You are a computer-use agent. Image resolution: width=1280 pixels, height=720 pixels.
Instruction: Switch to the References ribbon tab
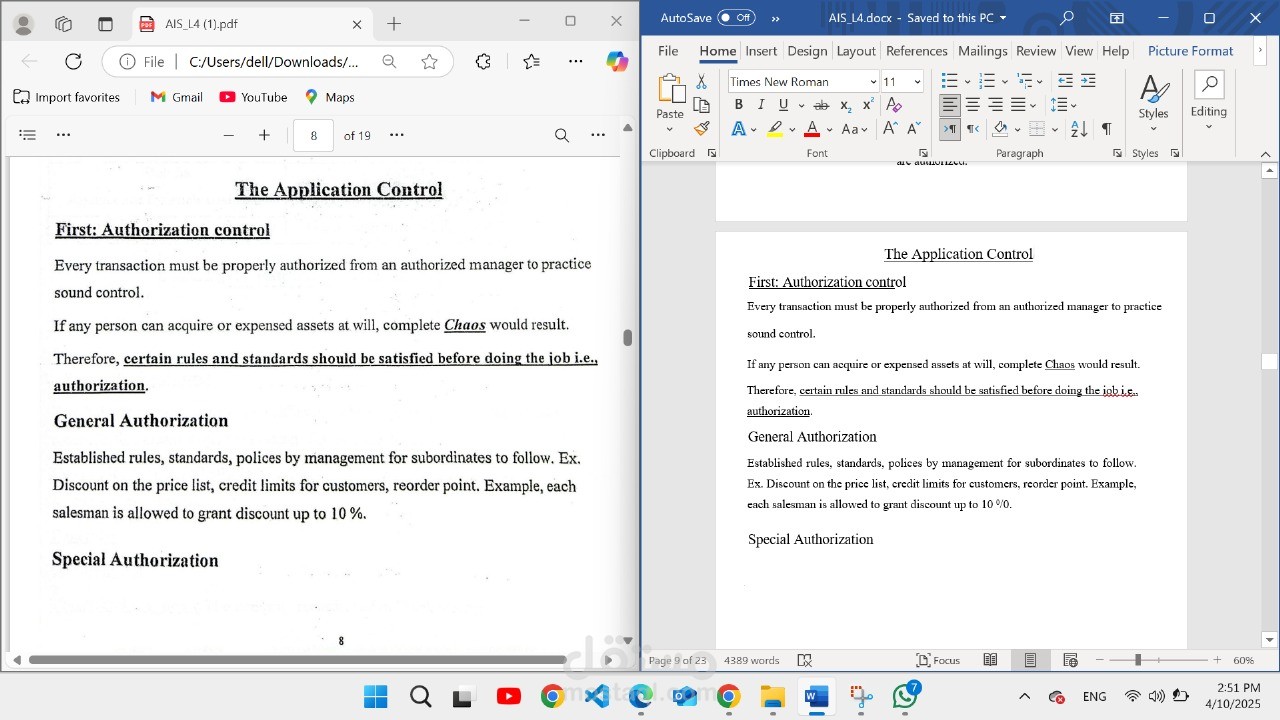tap(917, 51)
